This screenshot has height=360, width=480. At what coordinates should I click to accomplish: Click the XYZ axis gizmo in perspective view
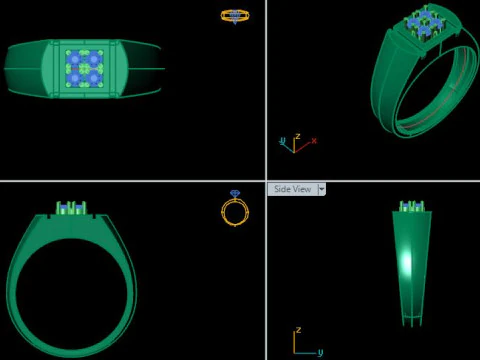(297, 143)
